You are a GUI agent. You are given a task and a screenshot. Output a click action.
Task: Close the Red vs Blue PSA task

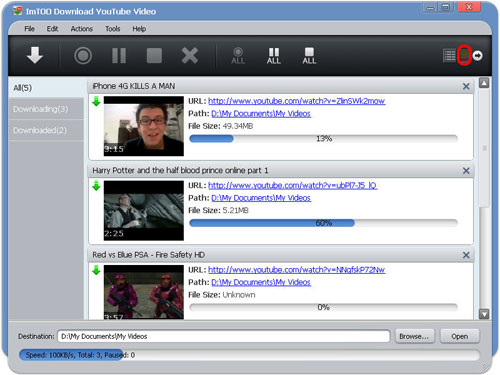(x=466, y=255)
